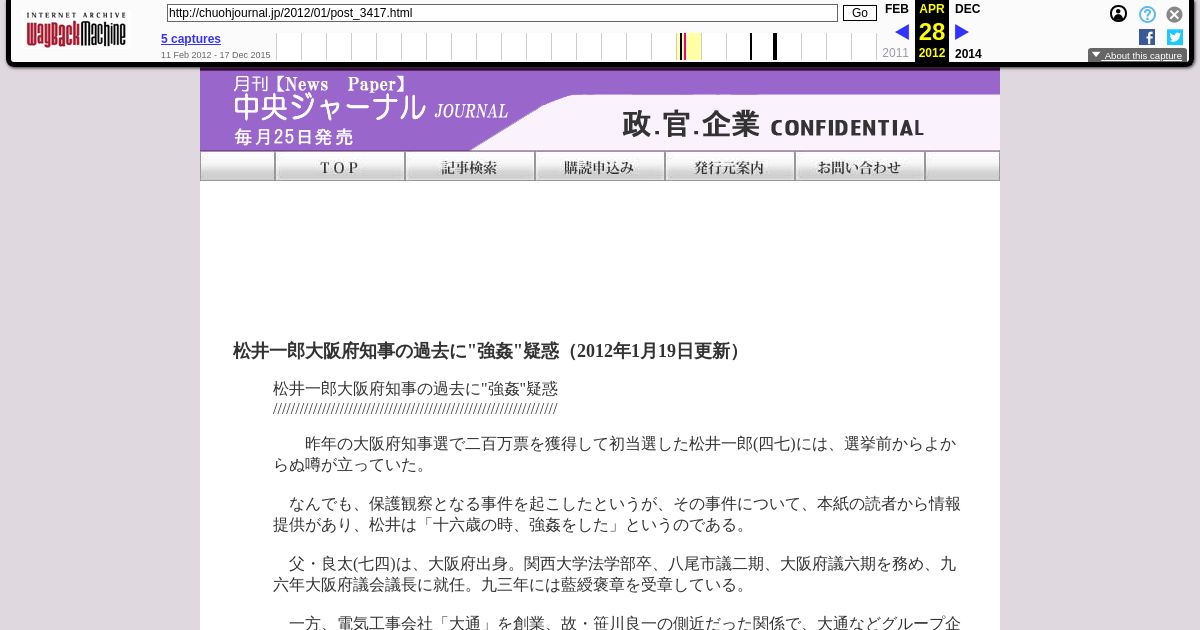Open 発行元案内 navigation tab
Viewport: 1200px width, 630px height.
click(730, 166)
